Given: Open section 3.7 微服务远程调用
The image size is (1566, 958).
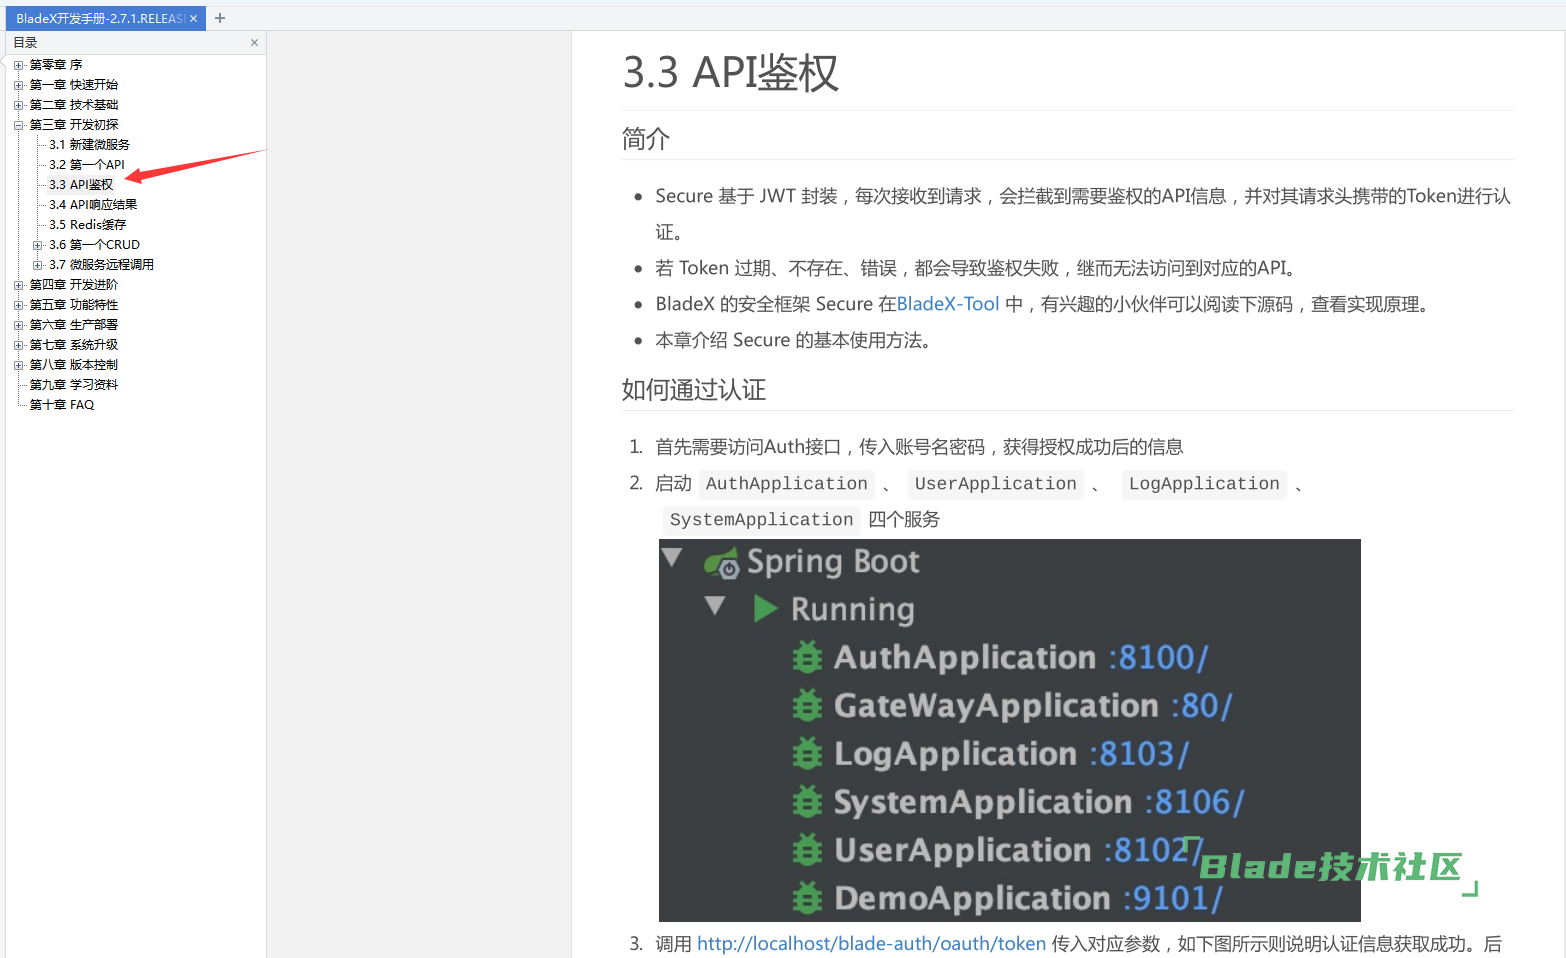Looking at the screenshot, I should 101,265.
